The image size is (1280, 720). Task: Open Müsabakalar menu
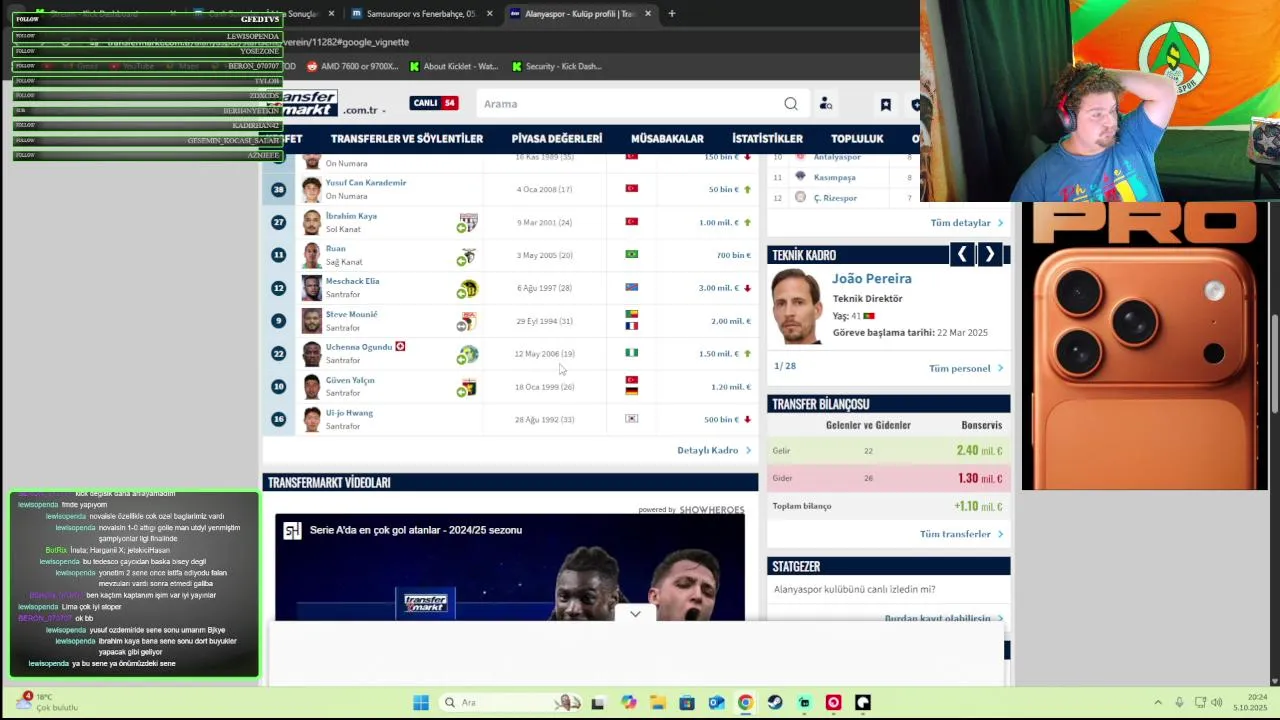tap(667, 139)
